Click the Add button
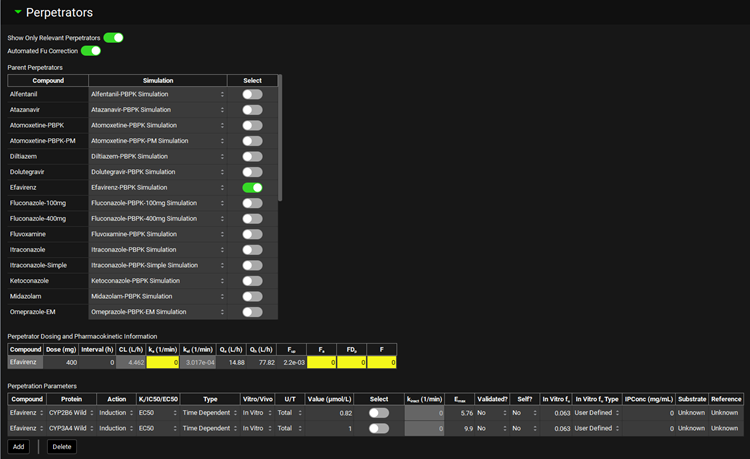This screenshot has width=750, height=459. point(18,446)
